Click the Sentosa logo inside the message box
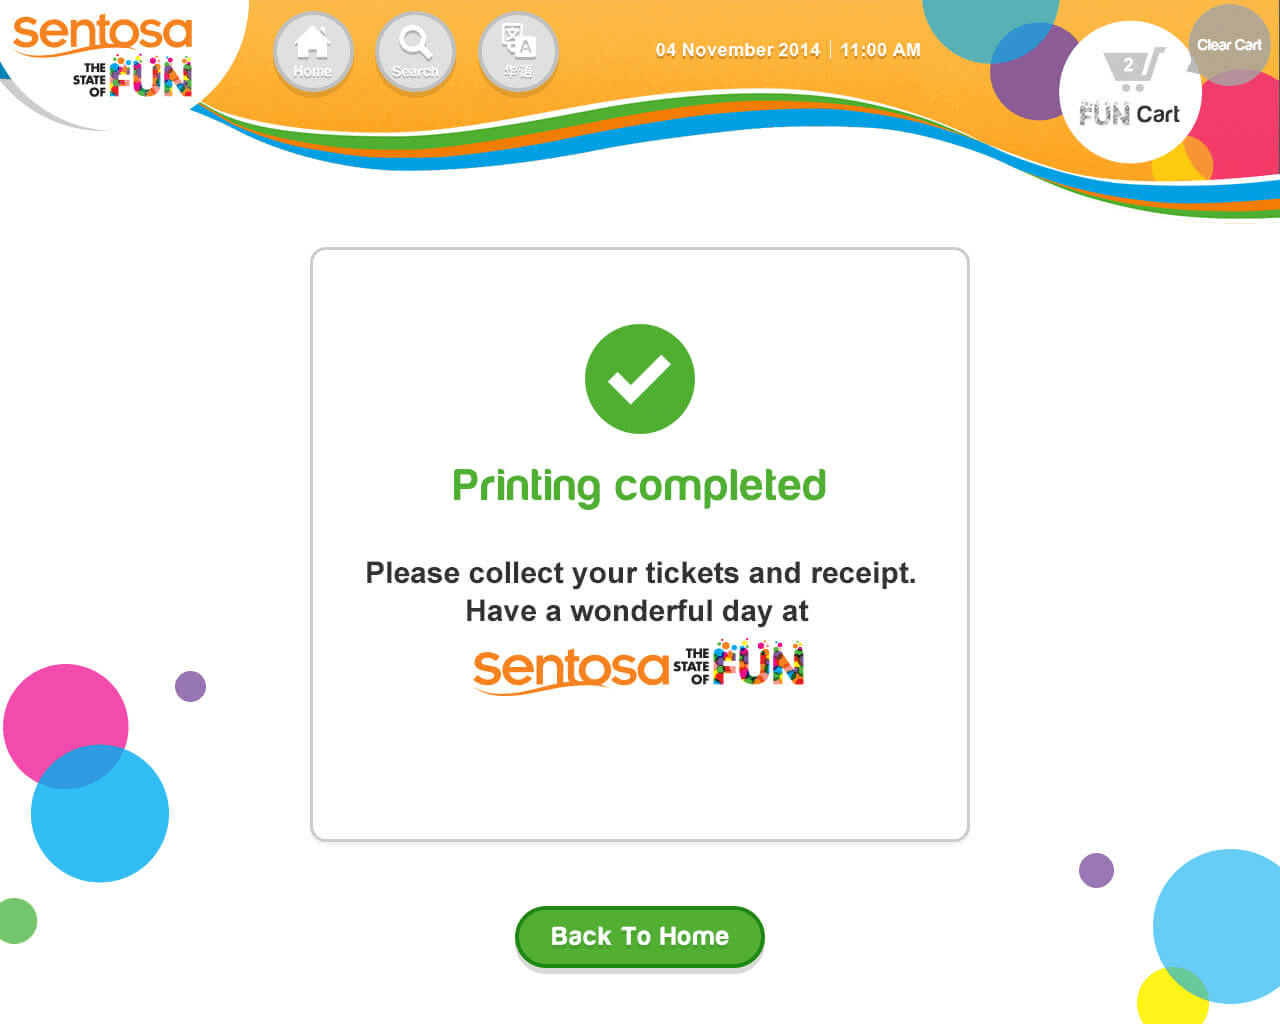The height and width of the screenshot is (1024, 1280). 639,666
